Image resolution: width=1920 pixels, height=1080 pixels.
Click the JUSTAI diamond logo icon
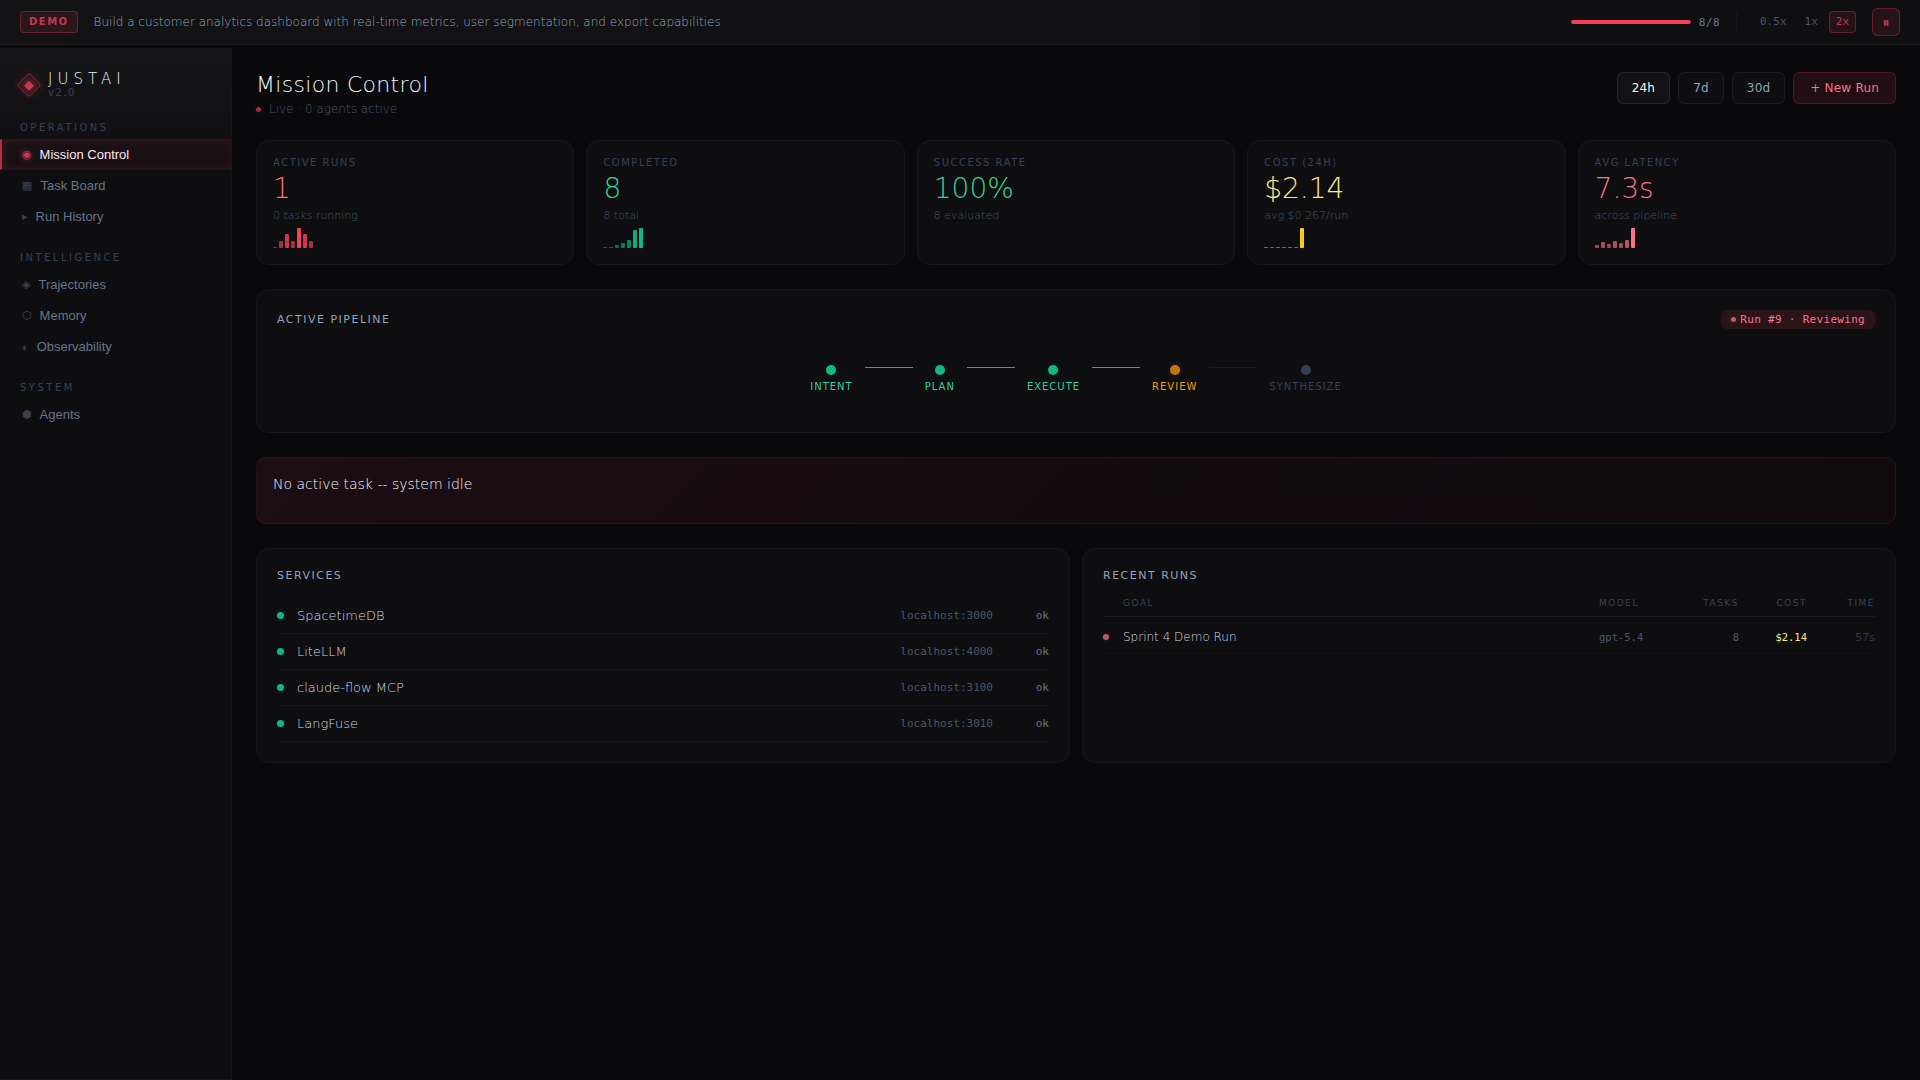coord(29,85)
